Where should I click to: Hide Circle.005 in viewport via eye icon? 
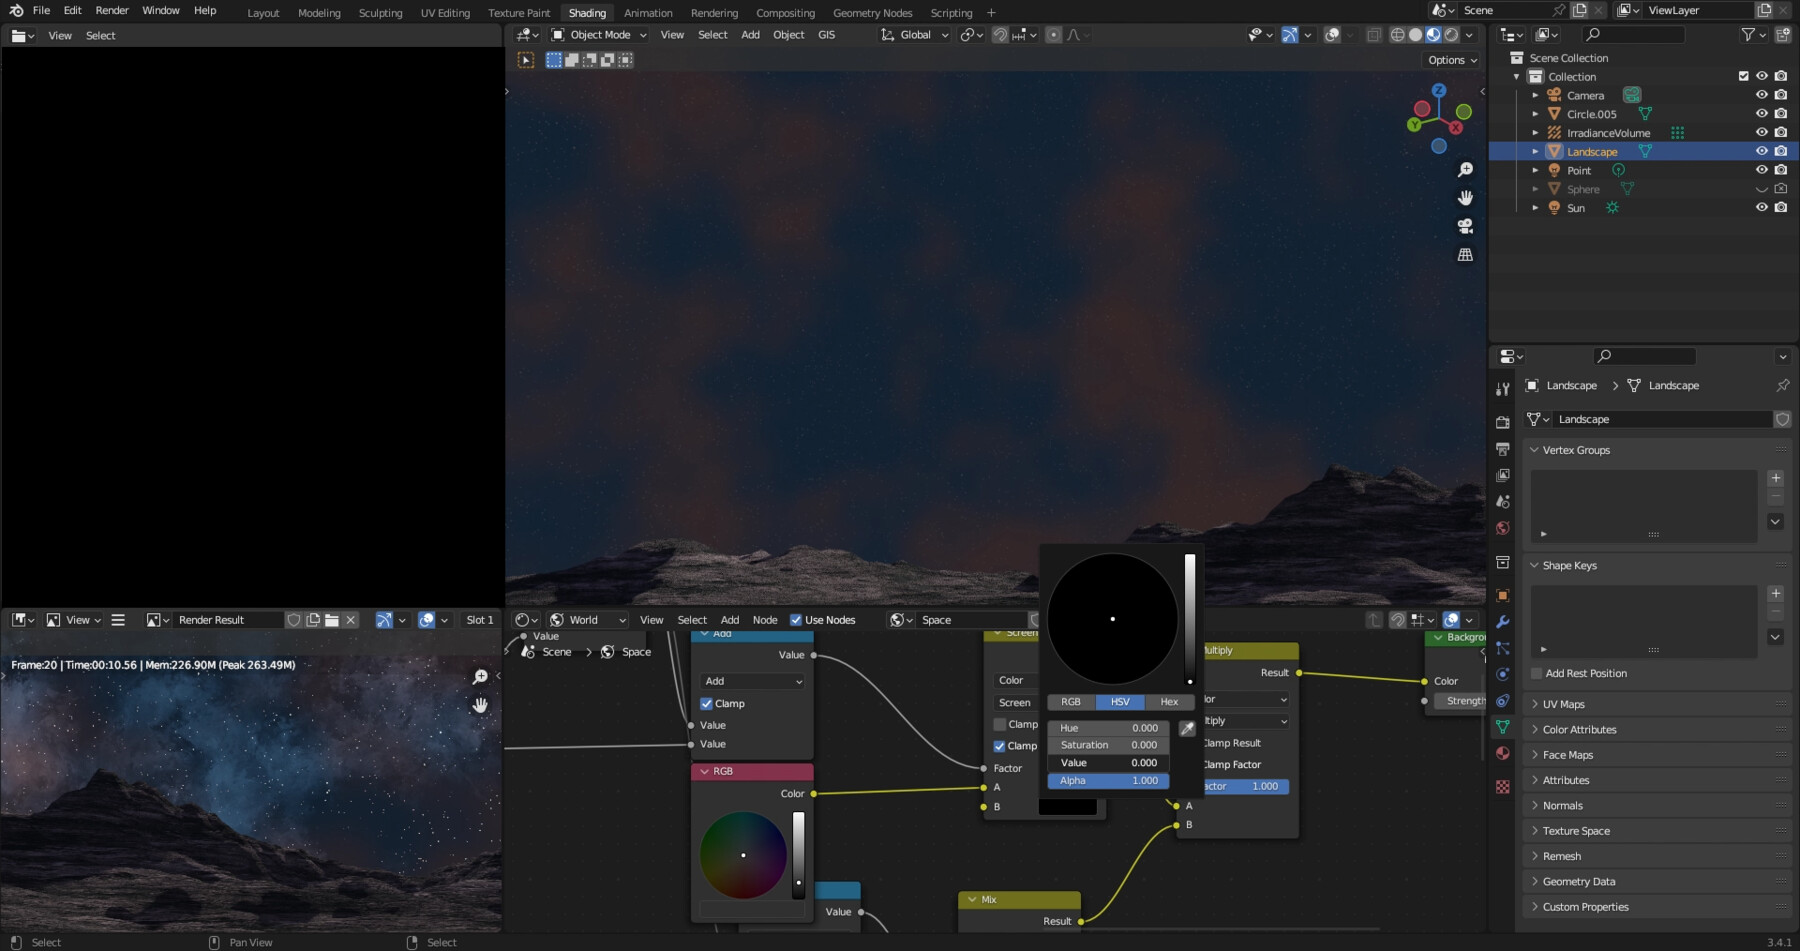pyautogui.click(x=1761, y=114)
